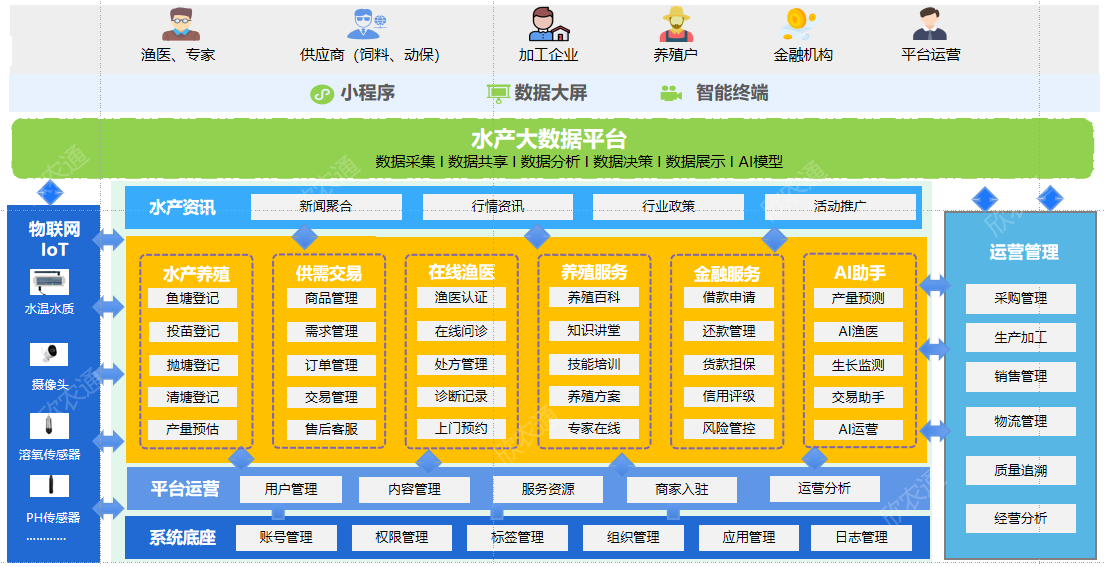
Task: Click the 渔医、专家 avatar icon
Action: [181, 25]
